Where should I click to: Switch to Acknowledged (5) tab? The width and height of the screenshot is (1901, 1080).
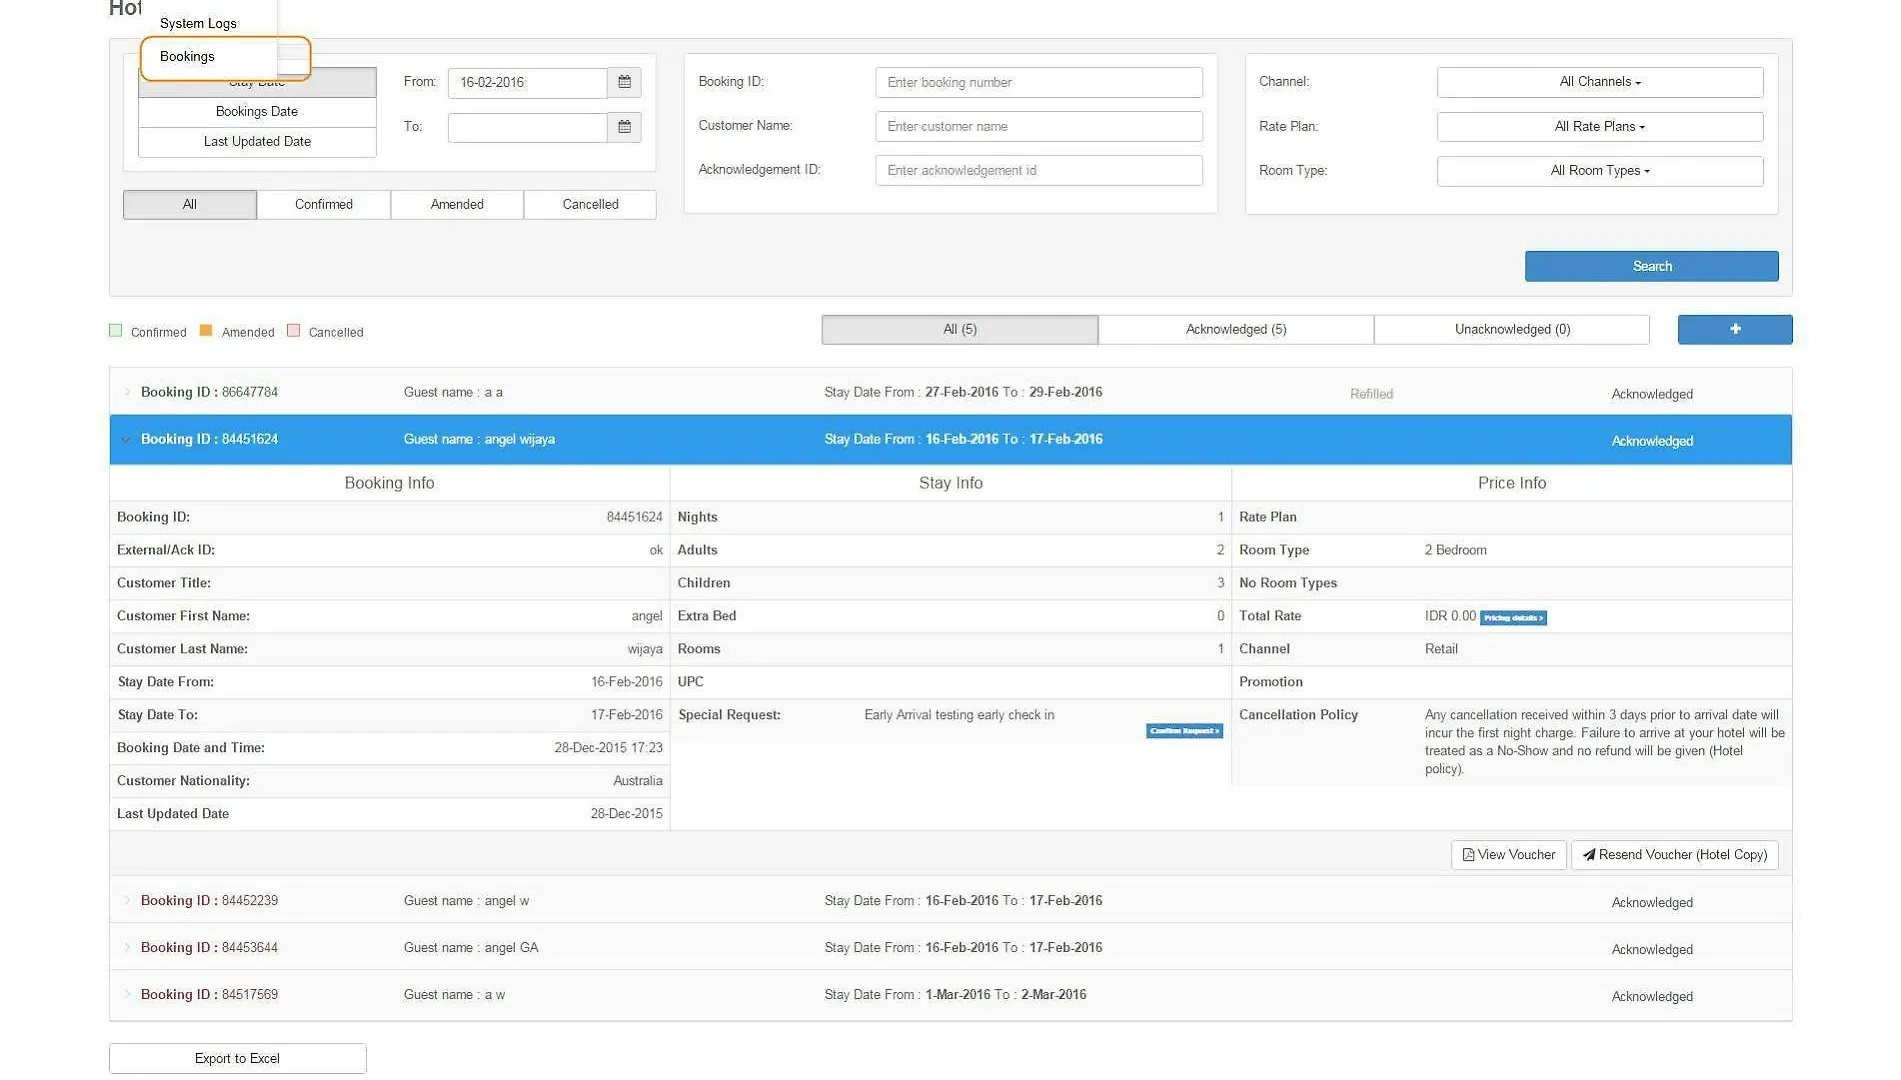pyautogui.click(x=1236, y=329)
